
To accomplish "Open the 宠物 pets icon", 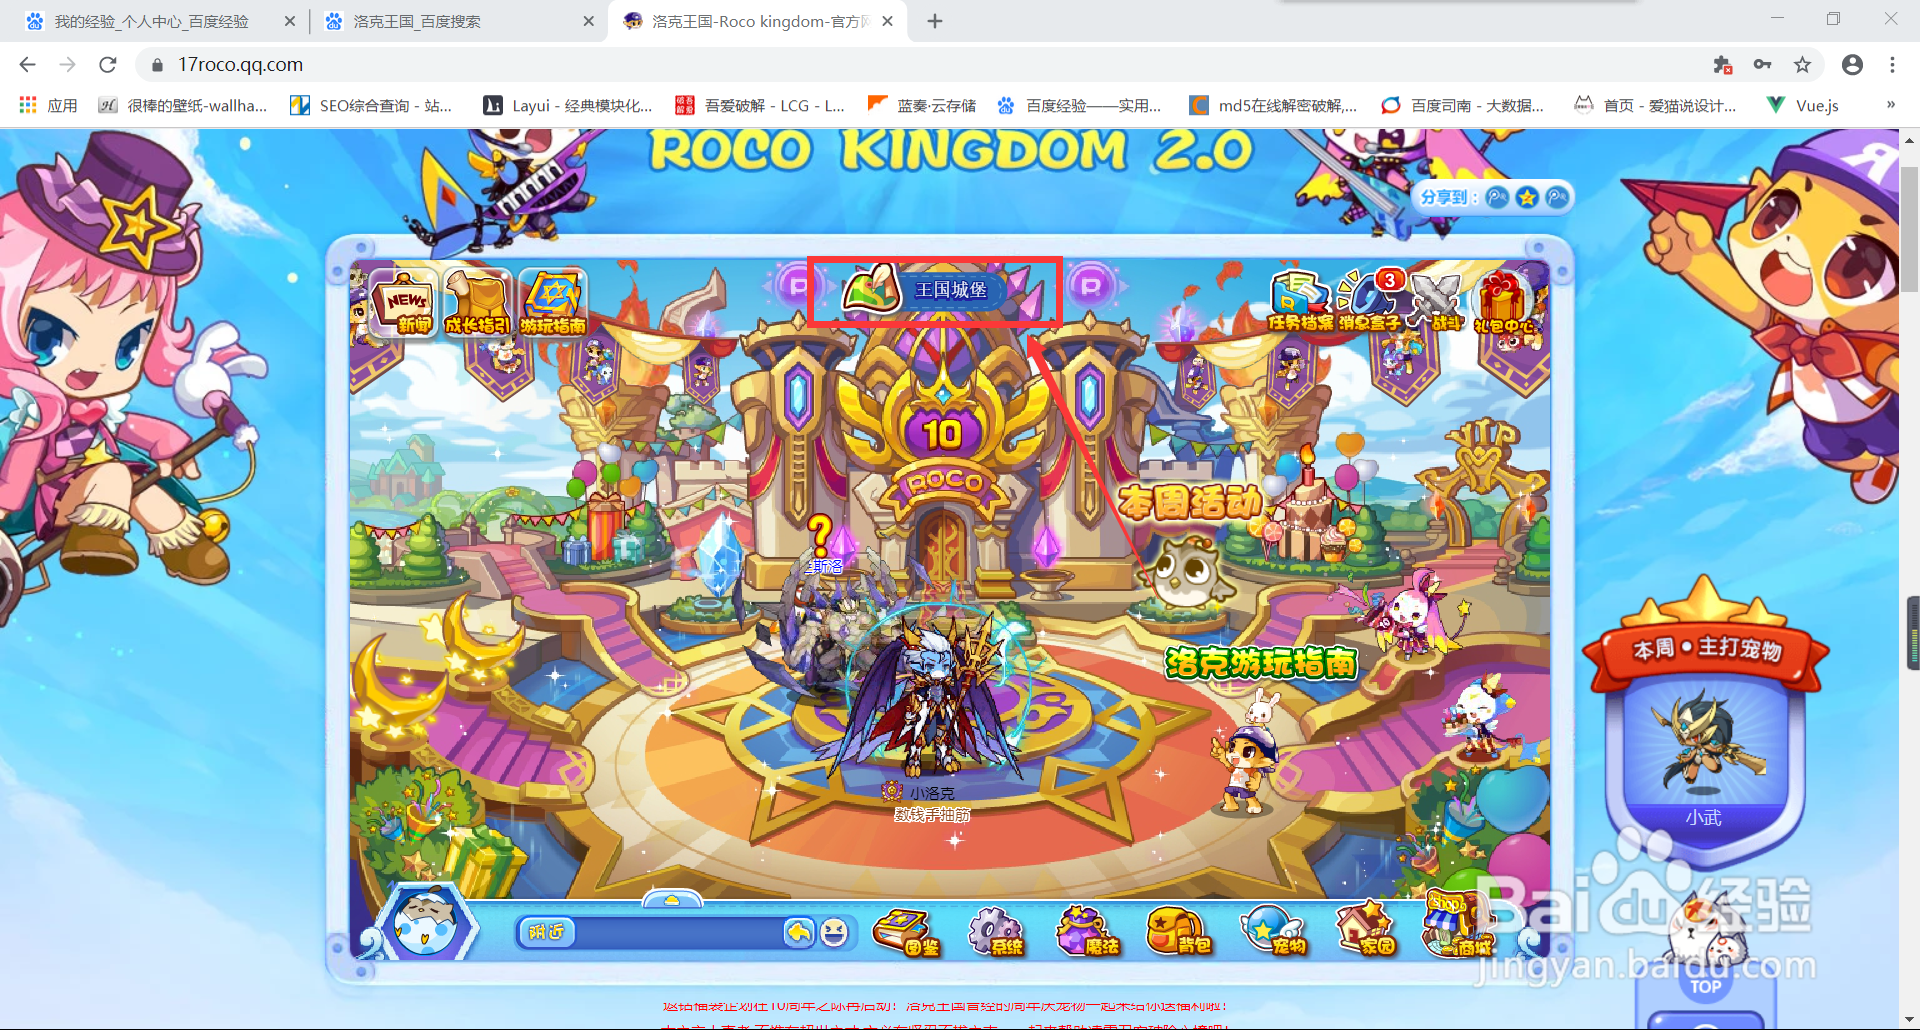I will pyautogui.click(x=1273, y=932).
